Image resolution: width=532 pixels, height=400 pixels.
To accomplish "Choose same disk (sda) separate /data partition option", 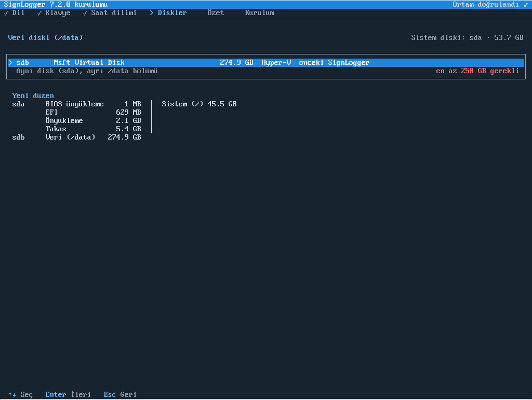I will (x=266, y=71).
